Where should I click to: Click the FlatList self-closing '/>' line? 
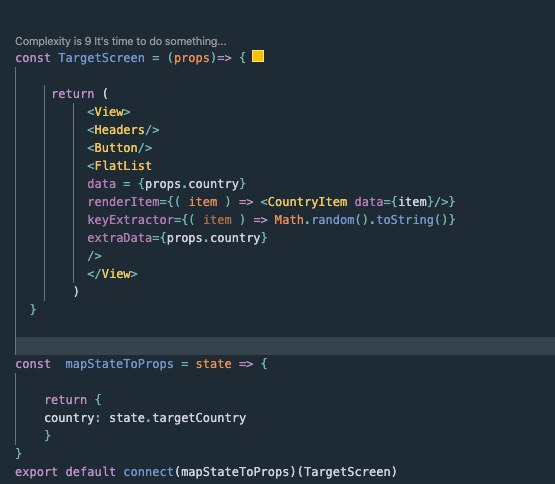click(x=95, y=256)
